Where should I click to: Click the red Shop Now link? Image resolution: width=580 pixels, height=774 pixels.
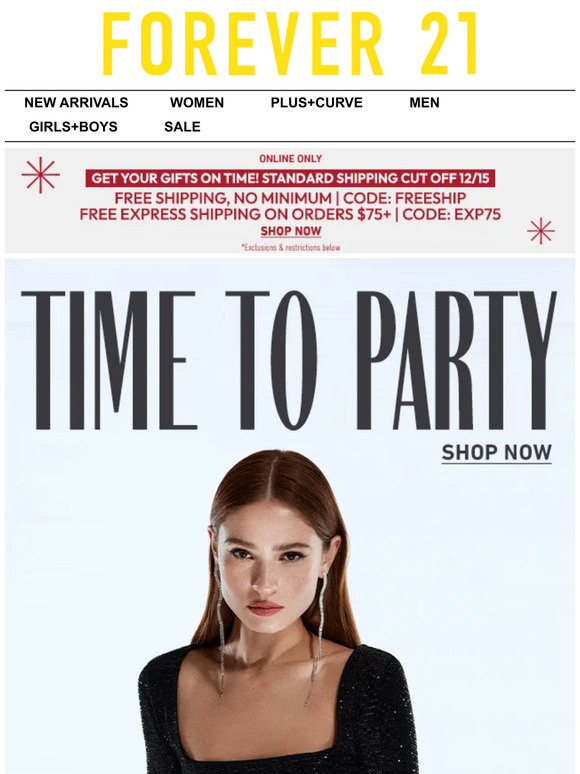[291, 231]
